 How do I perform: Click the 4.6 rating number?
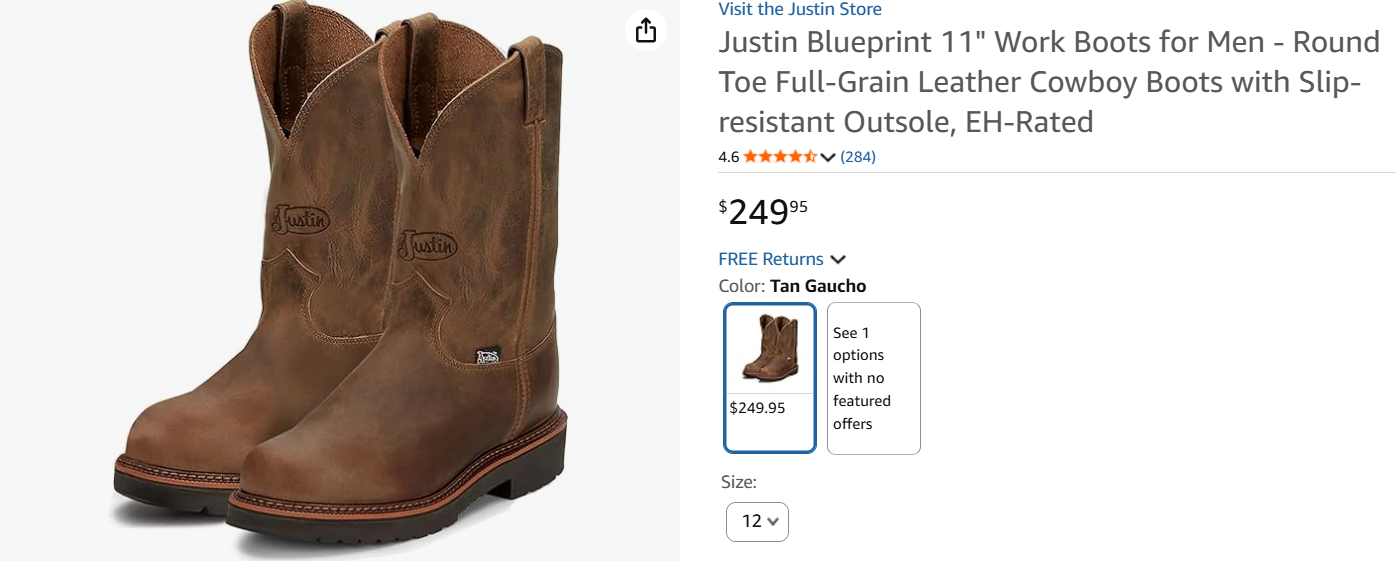[729, 157]
